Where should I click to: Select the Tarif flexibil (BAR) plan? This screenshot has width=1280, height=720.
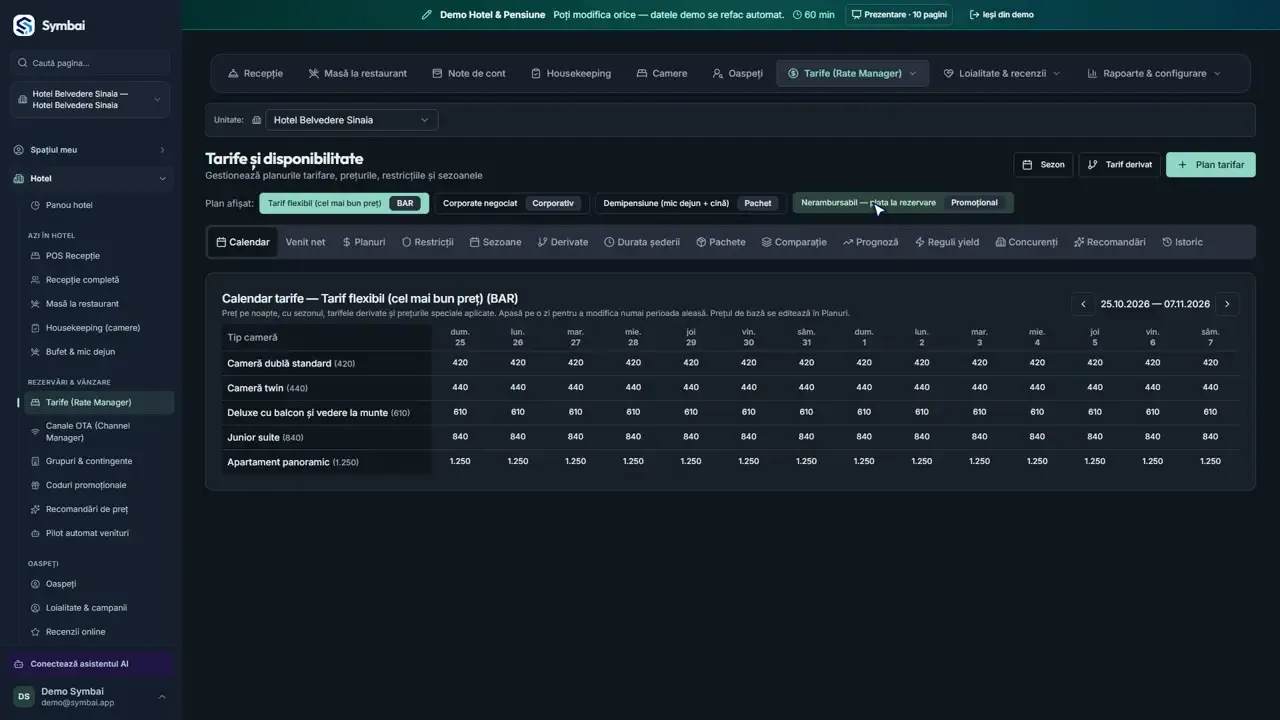[x=344, y=203]
